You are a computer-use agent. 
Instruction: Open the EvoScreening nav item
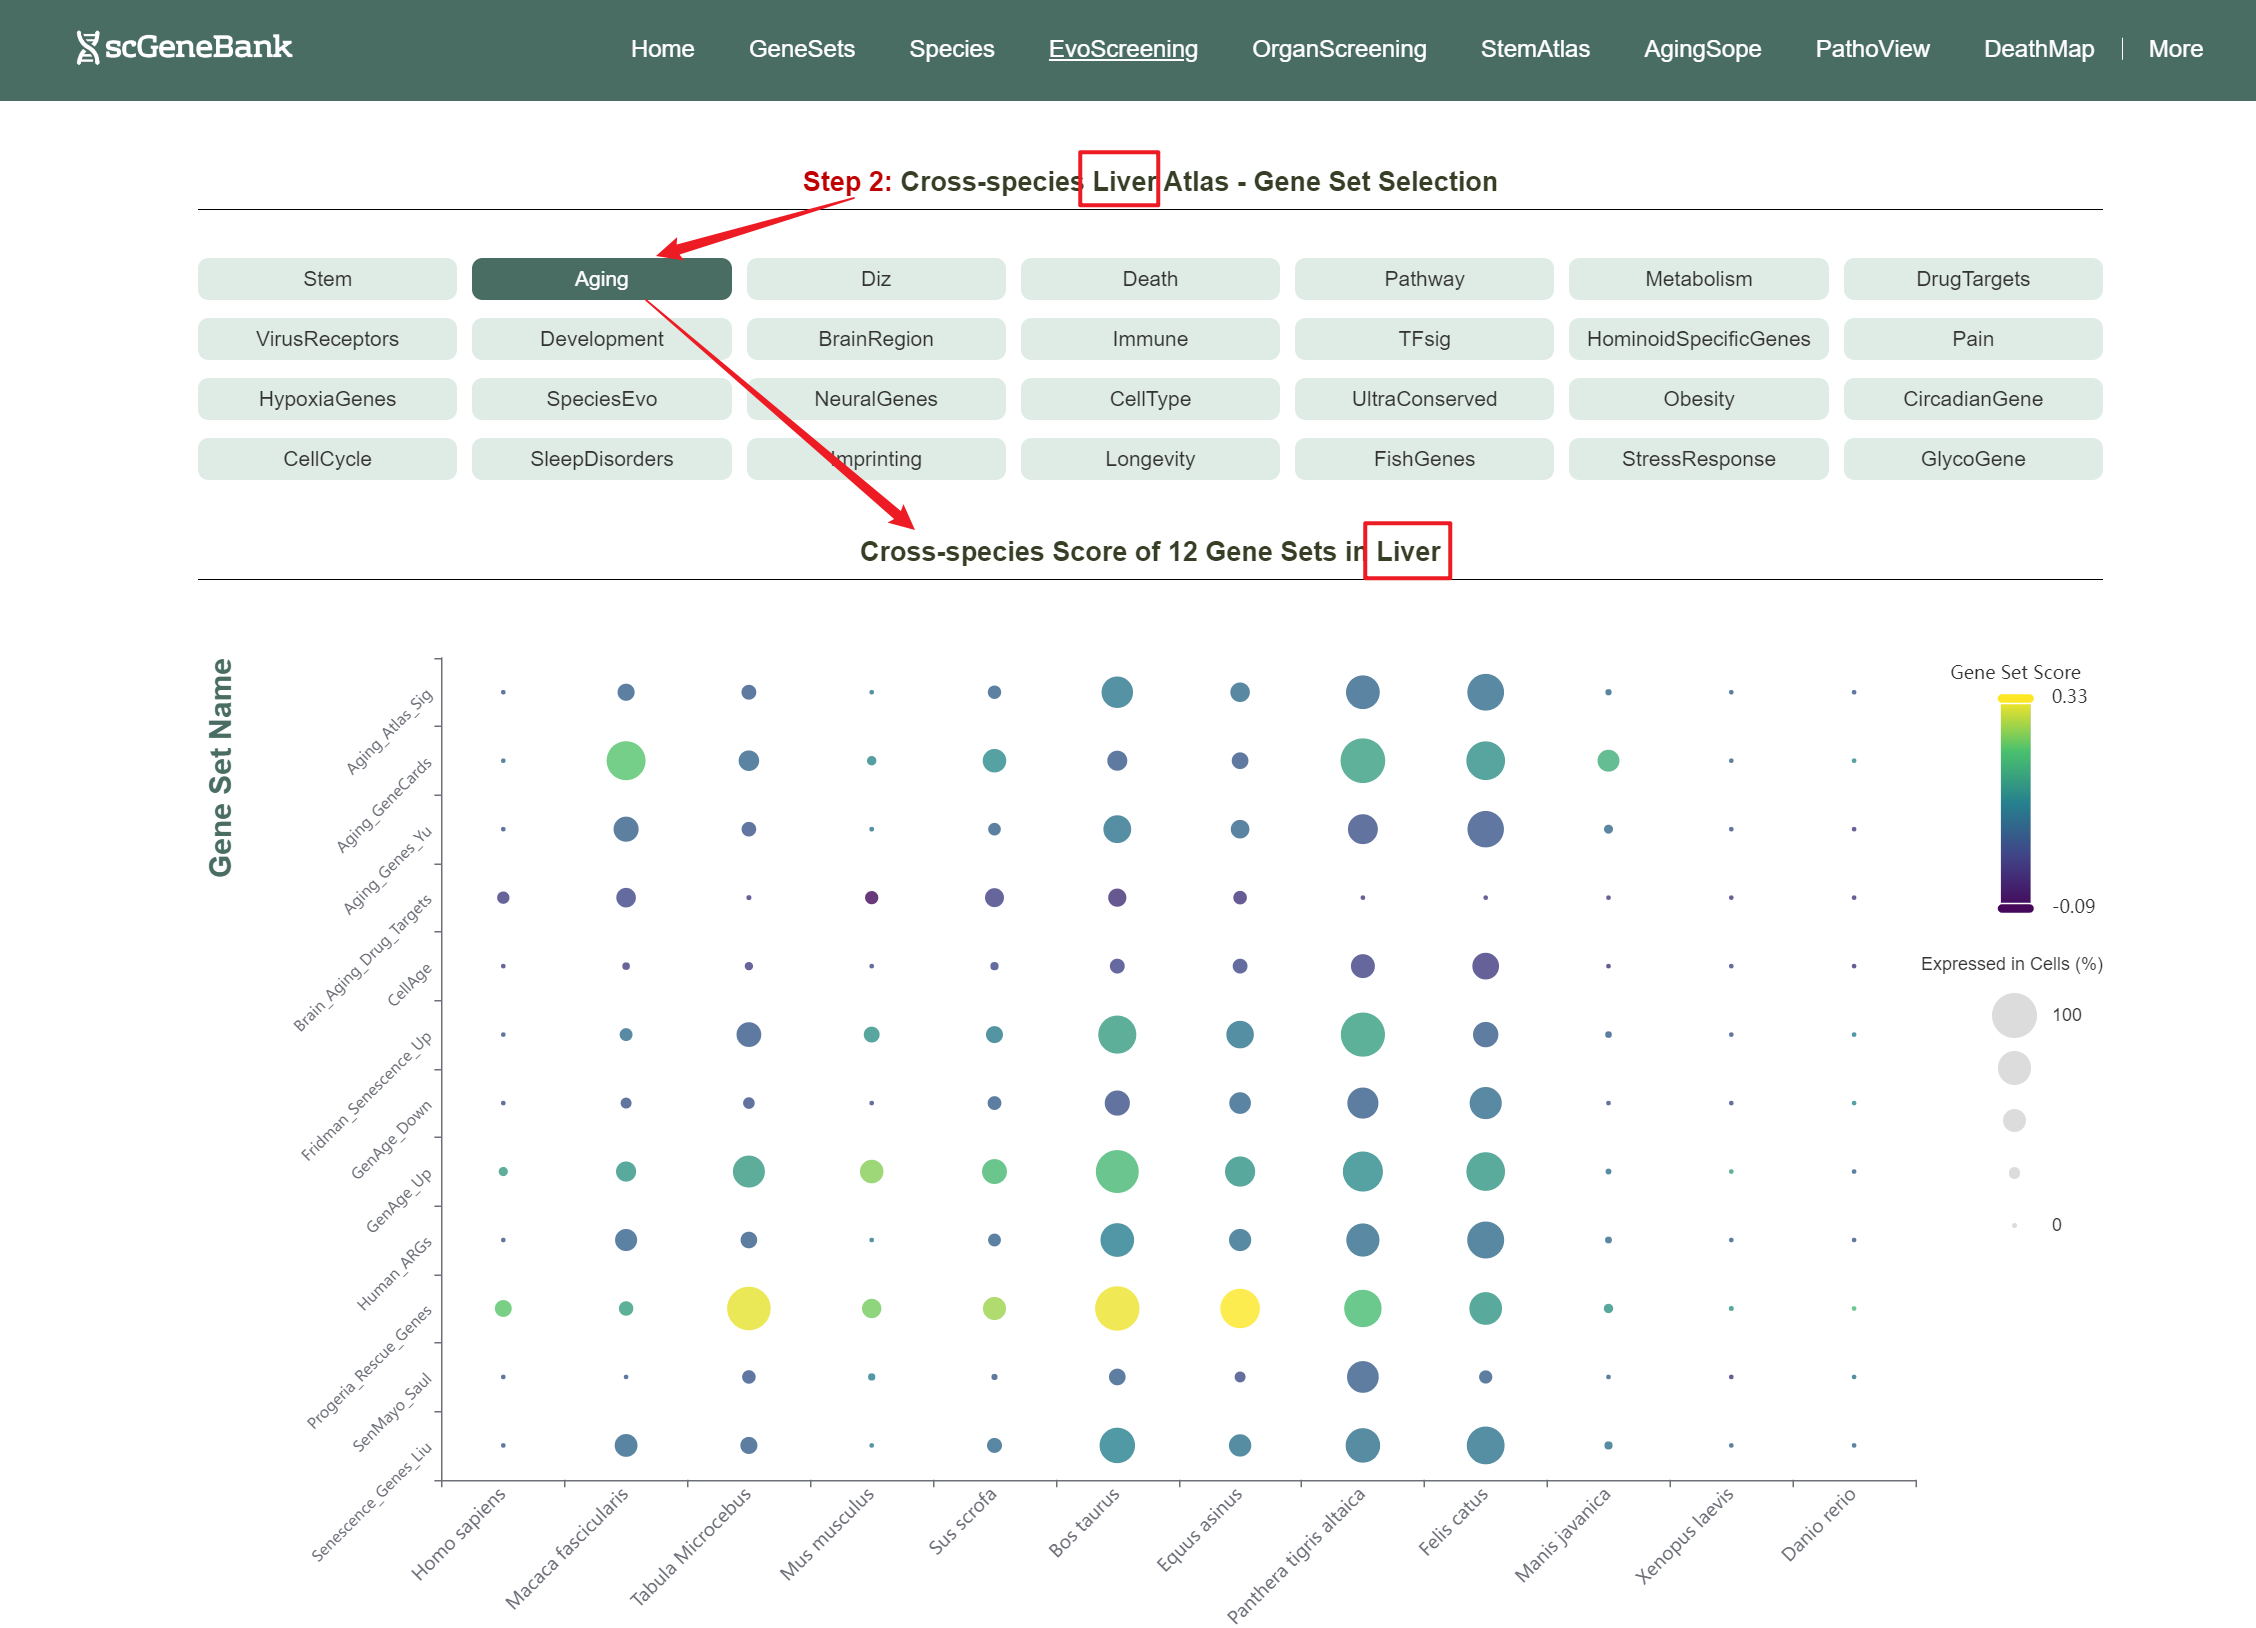point(1122,49)
